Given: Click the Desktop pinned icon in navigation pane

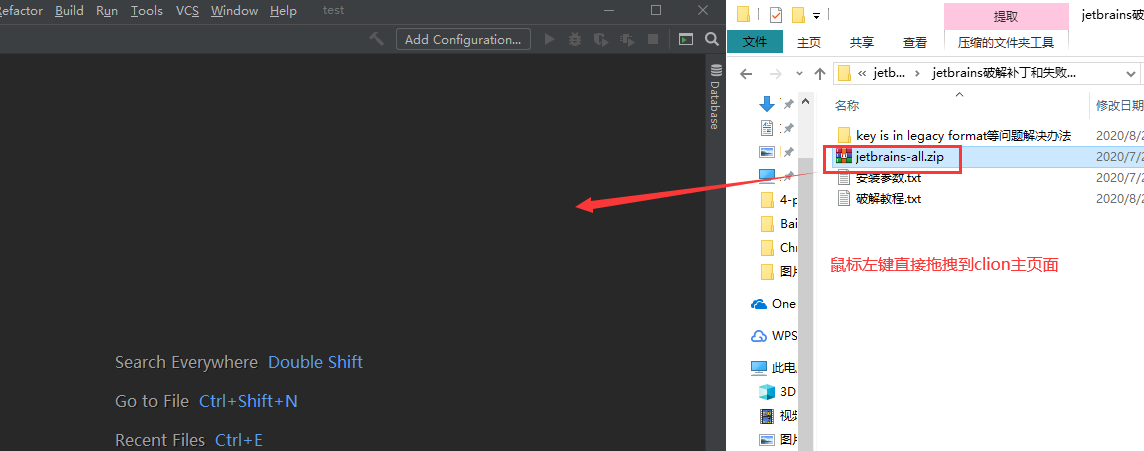Looking at the screenshot, I should [766, 176].
